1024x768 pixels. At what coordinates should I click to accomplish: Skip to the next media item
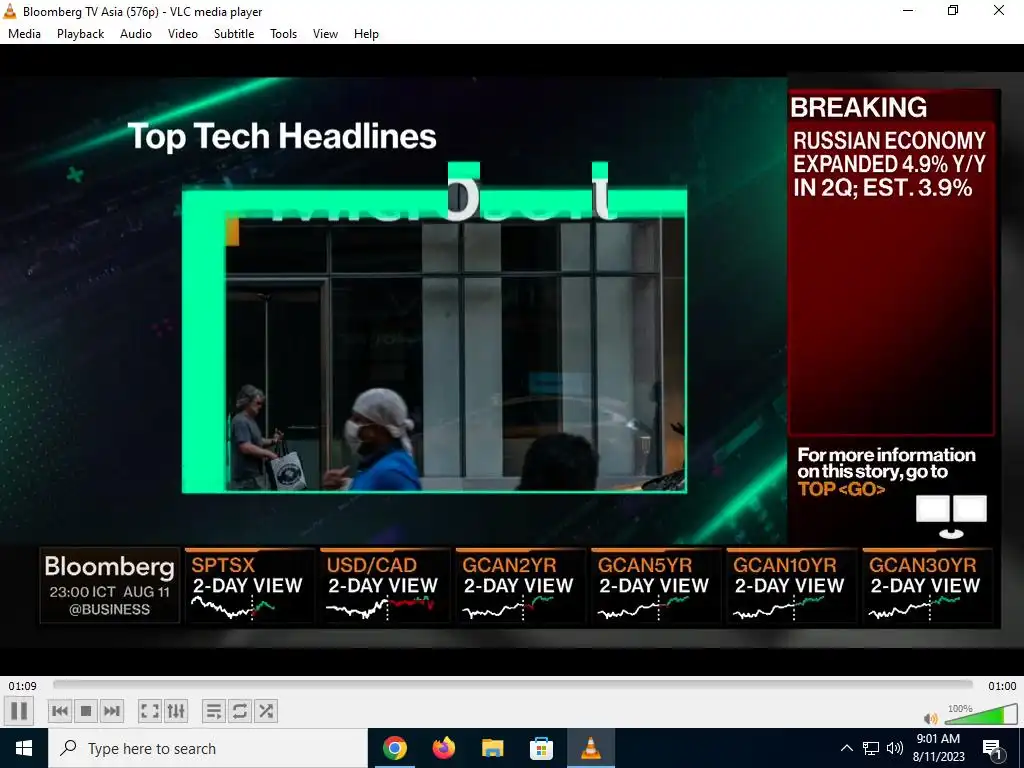112,711
